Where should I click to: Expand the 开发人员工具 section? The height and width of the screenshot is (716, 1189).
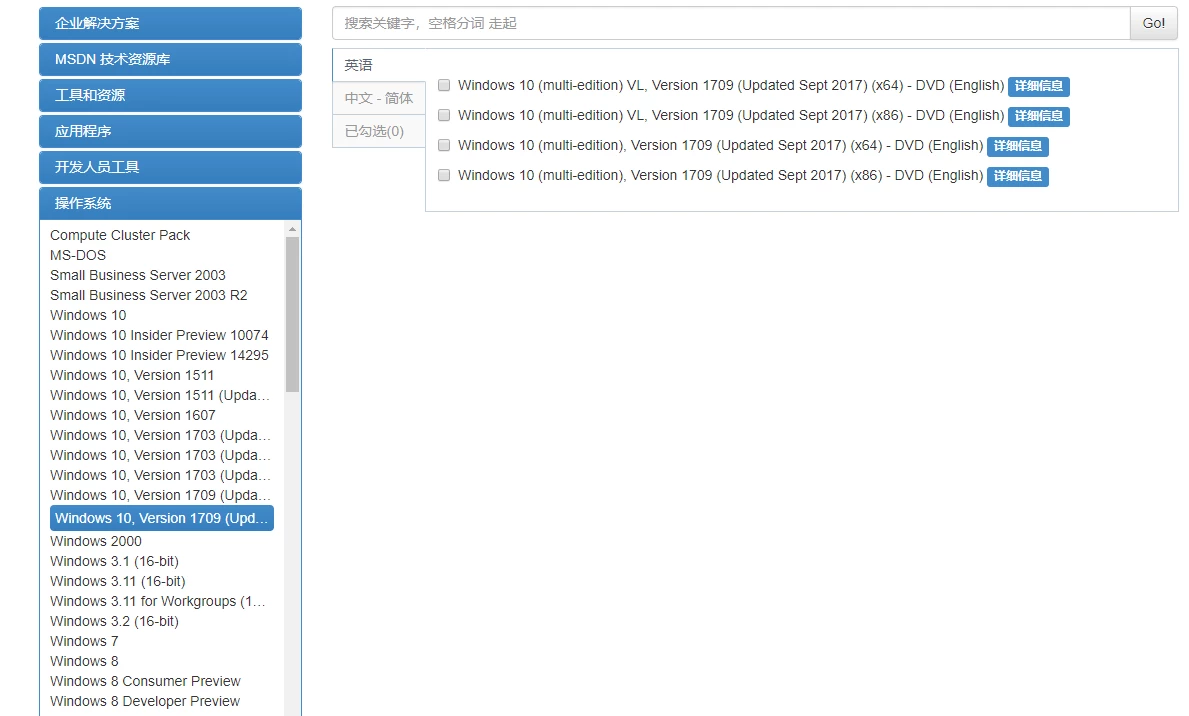170,167
